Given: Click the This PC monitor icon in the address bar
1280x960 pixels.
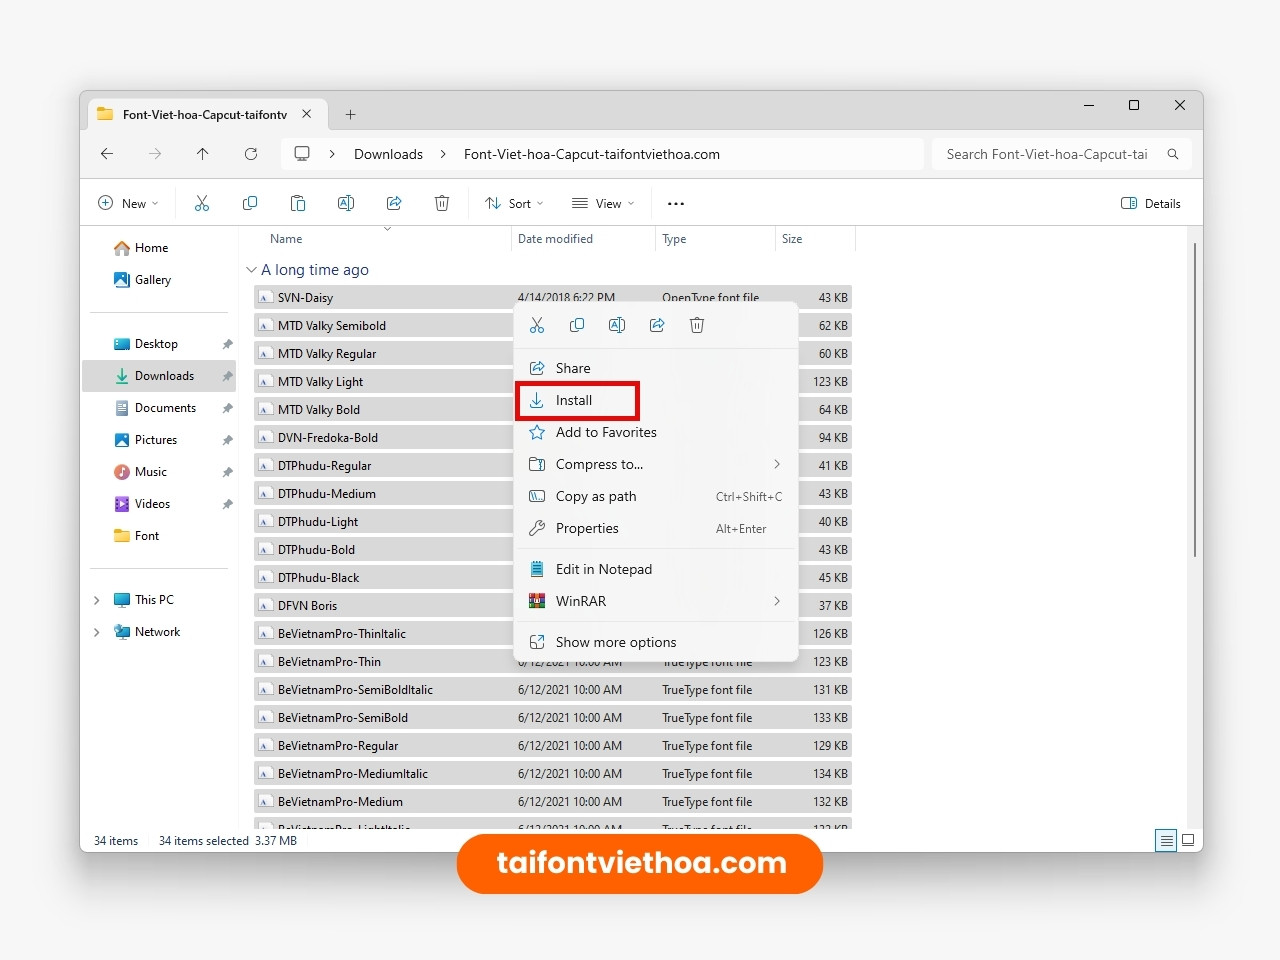Looking at the screenshot, I should click(302, 154).
